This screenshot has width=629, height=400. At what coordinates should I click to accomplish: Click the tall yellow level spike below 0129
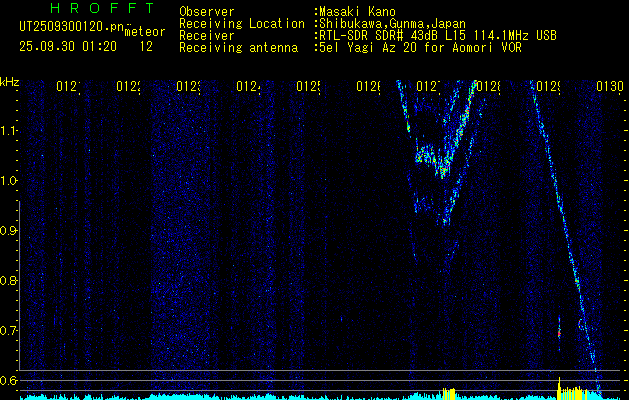click(559, 388)
